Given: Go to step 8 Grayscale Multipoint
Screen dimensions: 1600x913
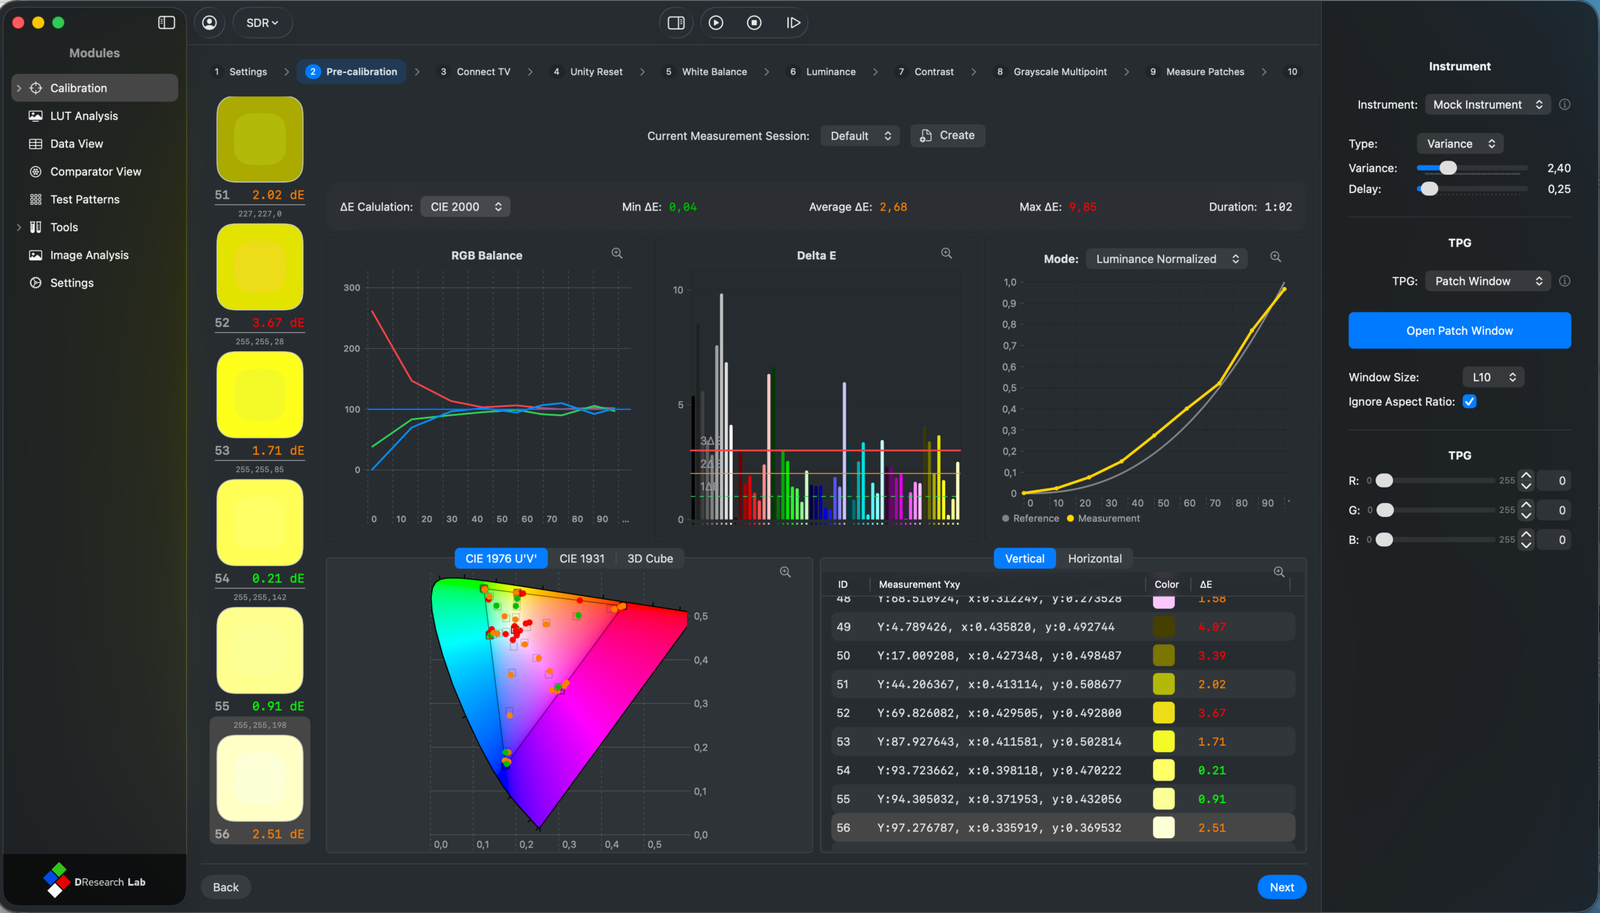Looking at the screenshot, I should pyautogui.click(x=1052, y=72).
